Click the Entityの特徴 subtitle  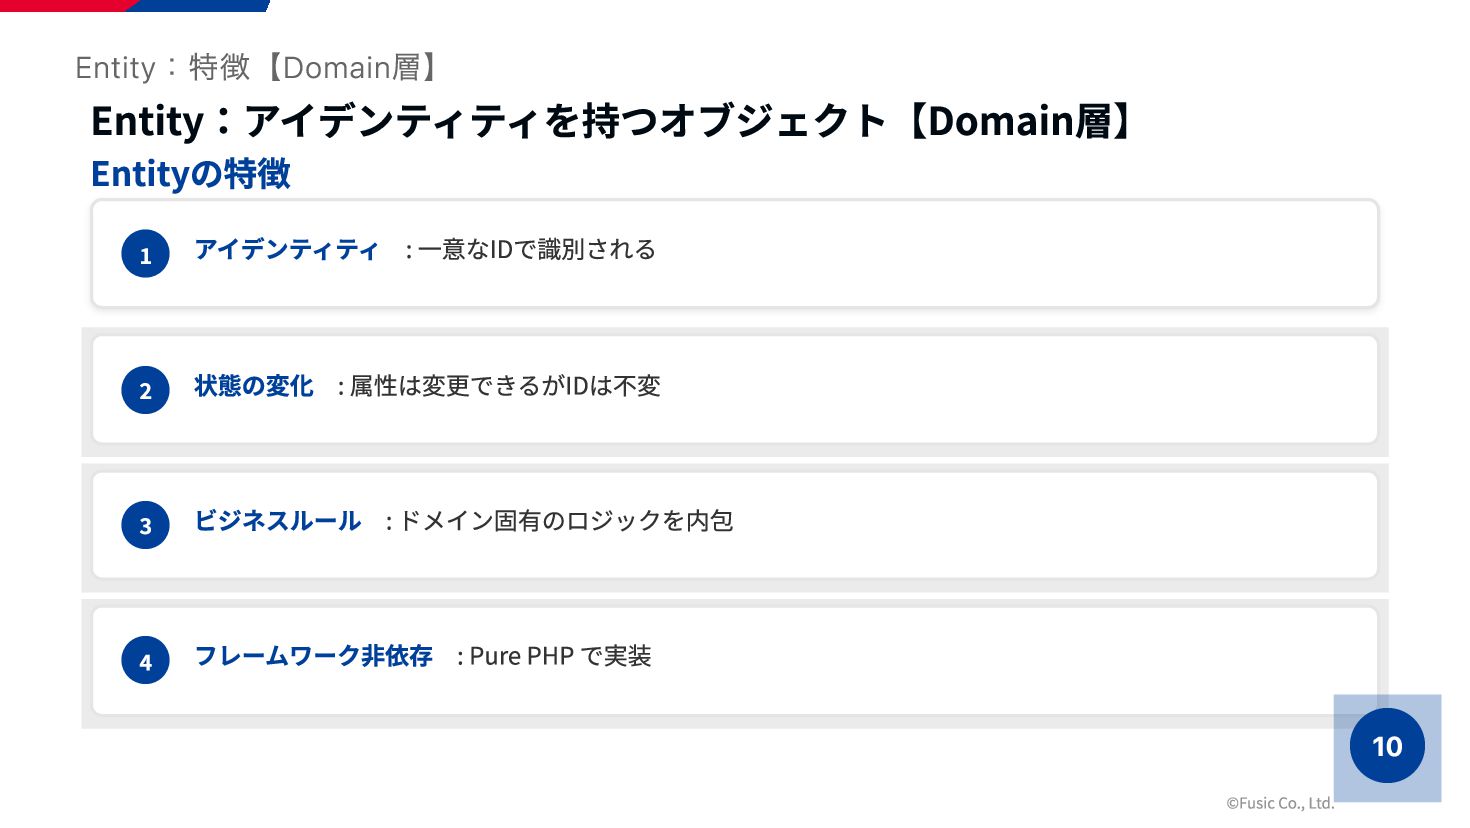[x=191, y=174]
